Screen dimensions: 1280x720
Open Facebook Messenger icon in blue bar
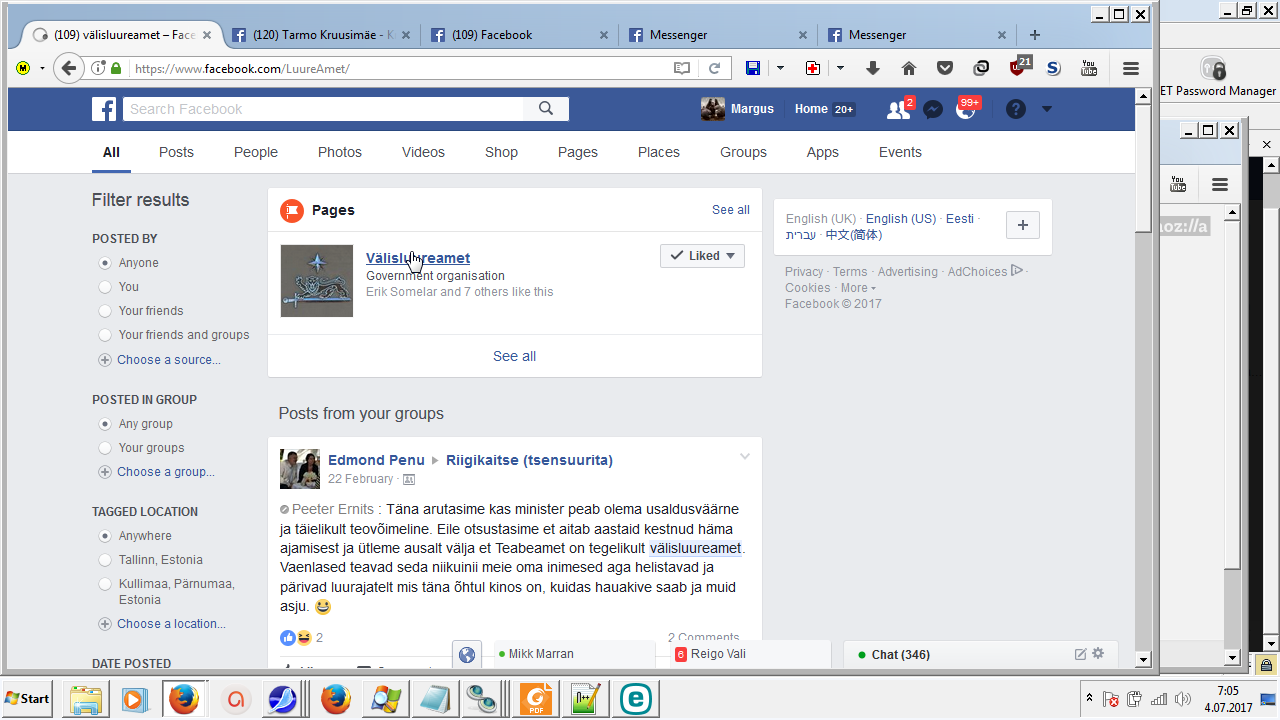click(933, 110)
